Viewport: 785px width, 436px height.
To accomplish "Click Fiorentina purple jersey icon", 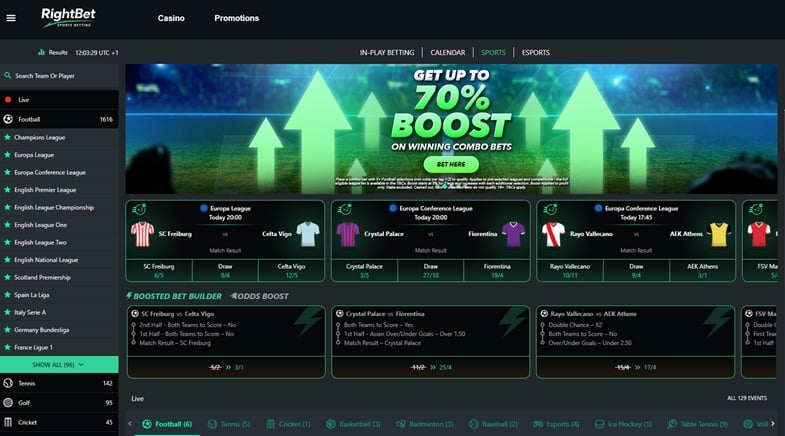I will (513, 234).
